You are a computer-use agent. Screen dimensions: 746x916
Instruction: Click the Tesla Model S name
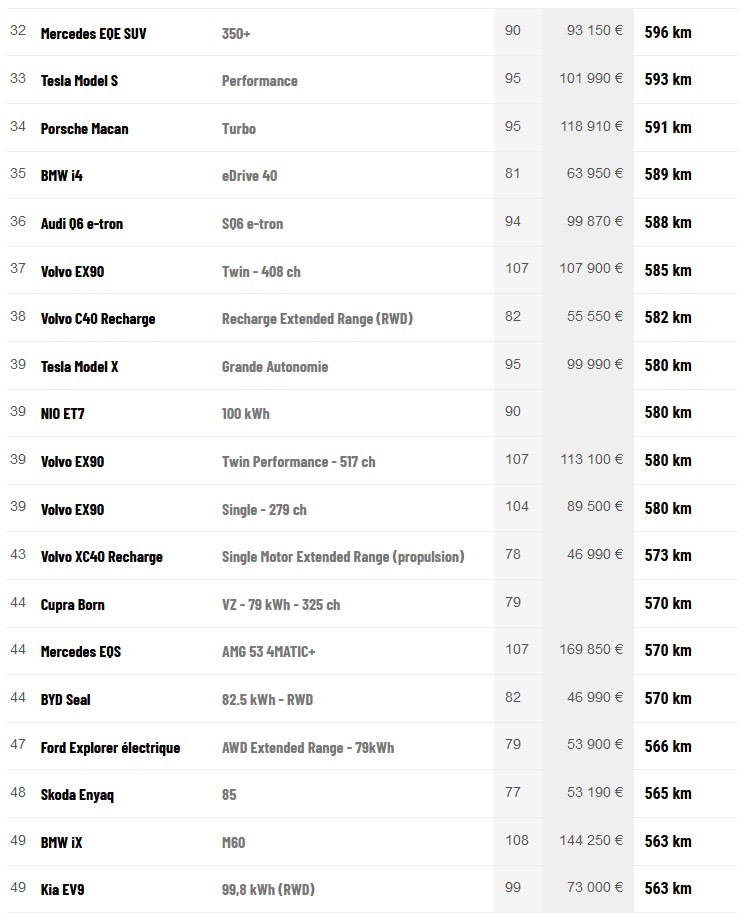click(x=79, y=81)
